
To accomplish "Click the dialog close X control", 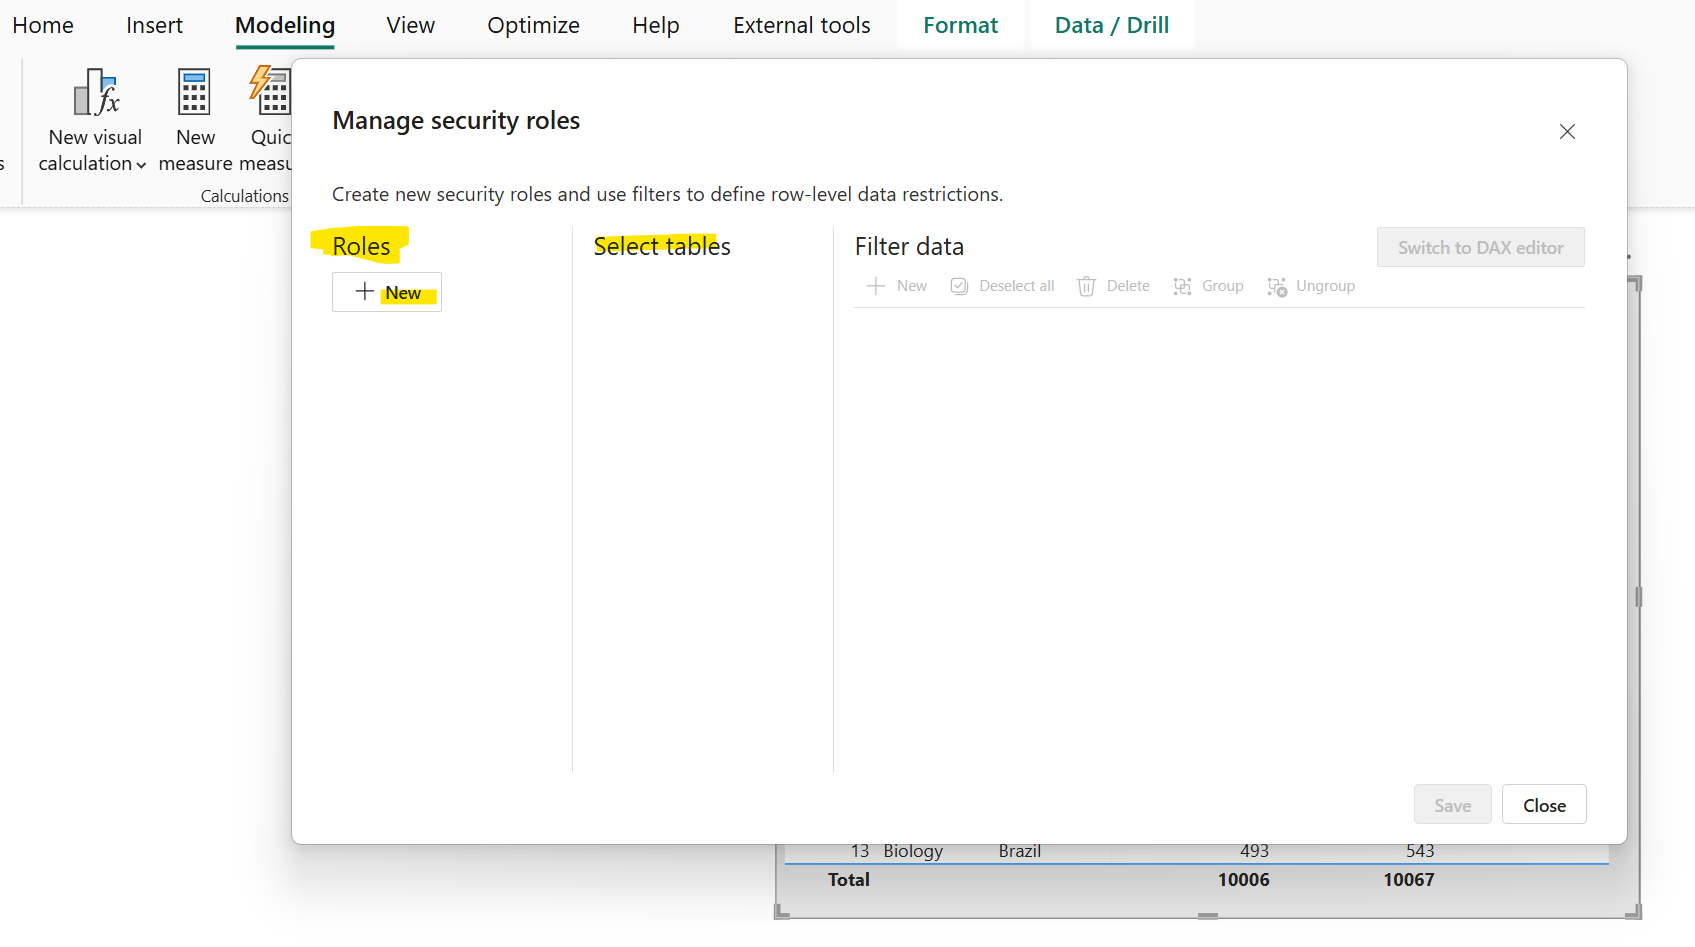I will (1567, 131).
